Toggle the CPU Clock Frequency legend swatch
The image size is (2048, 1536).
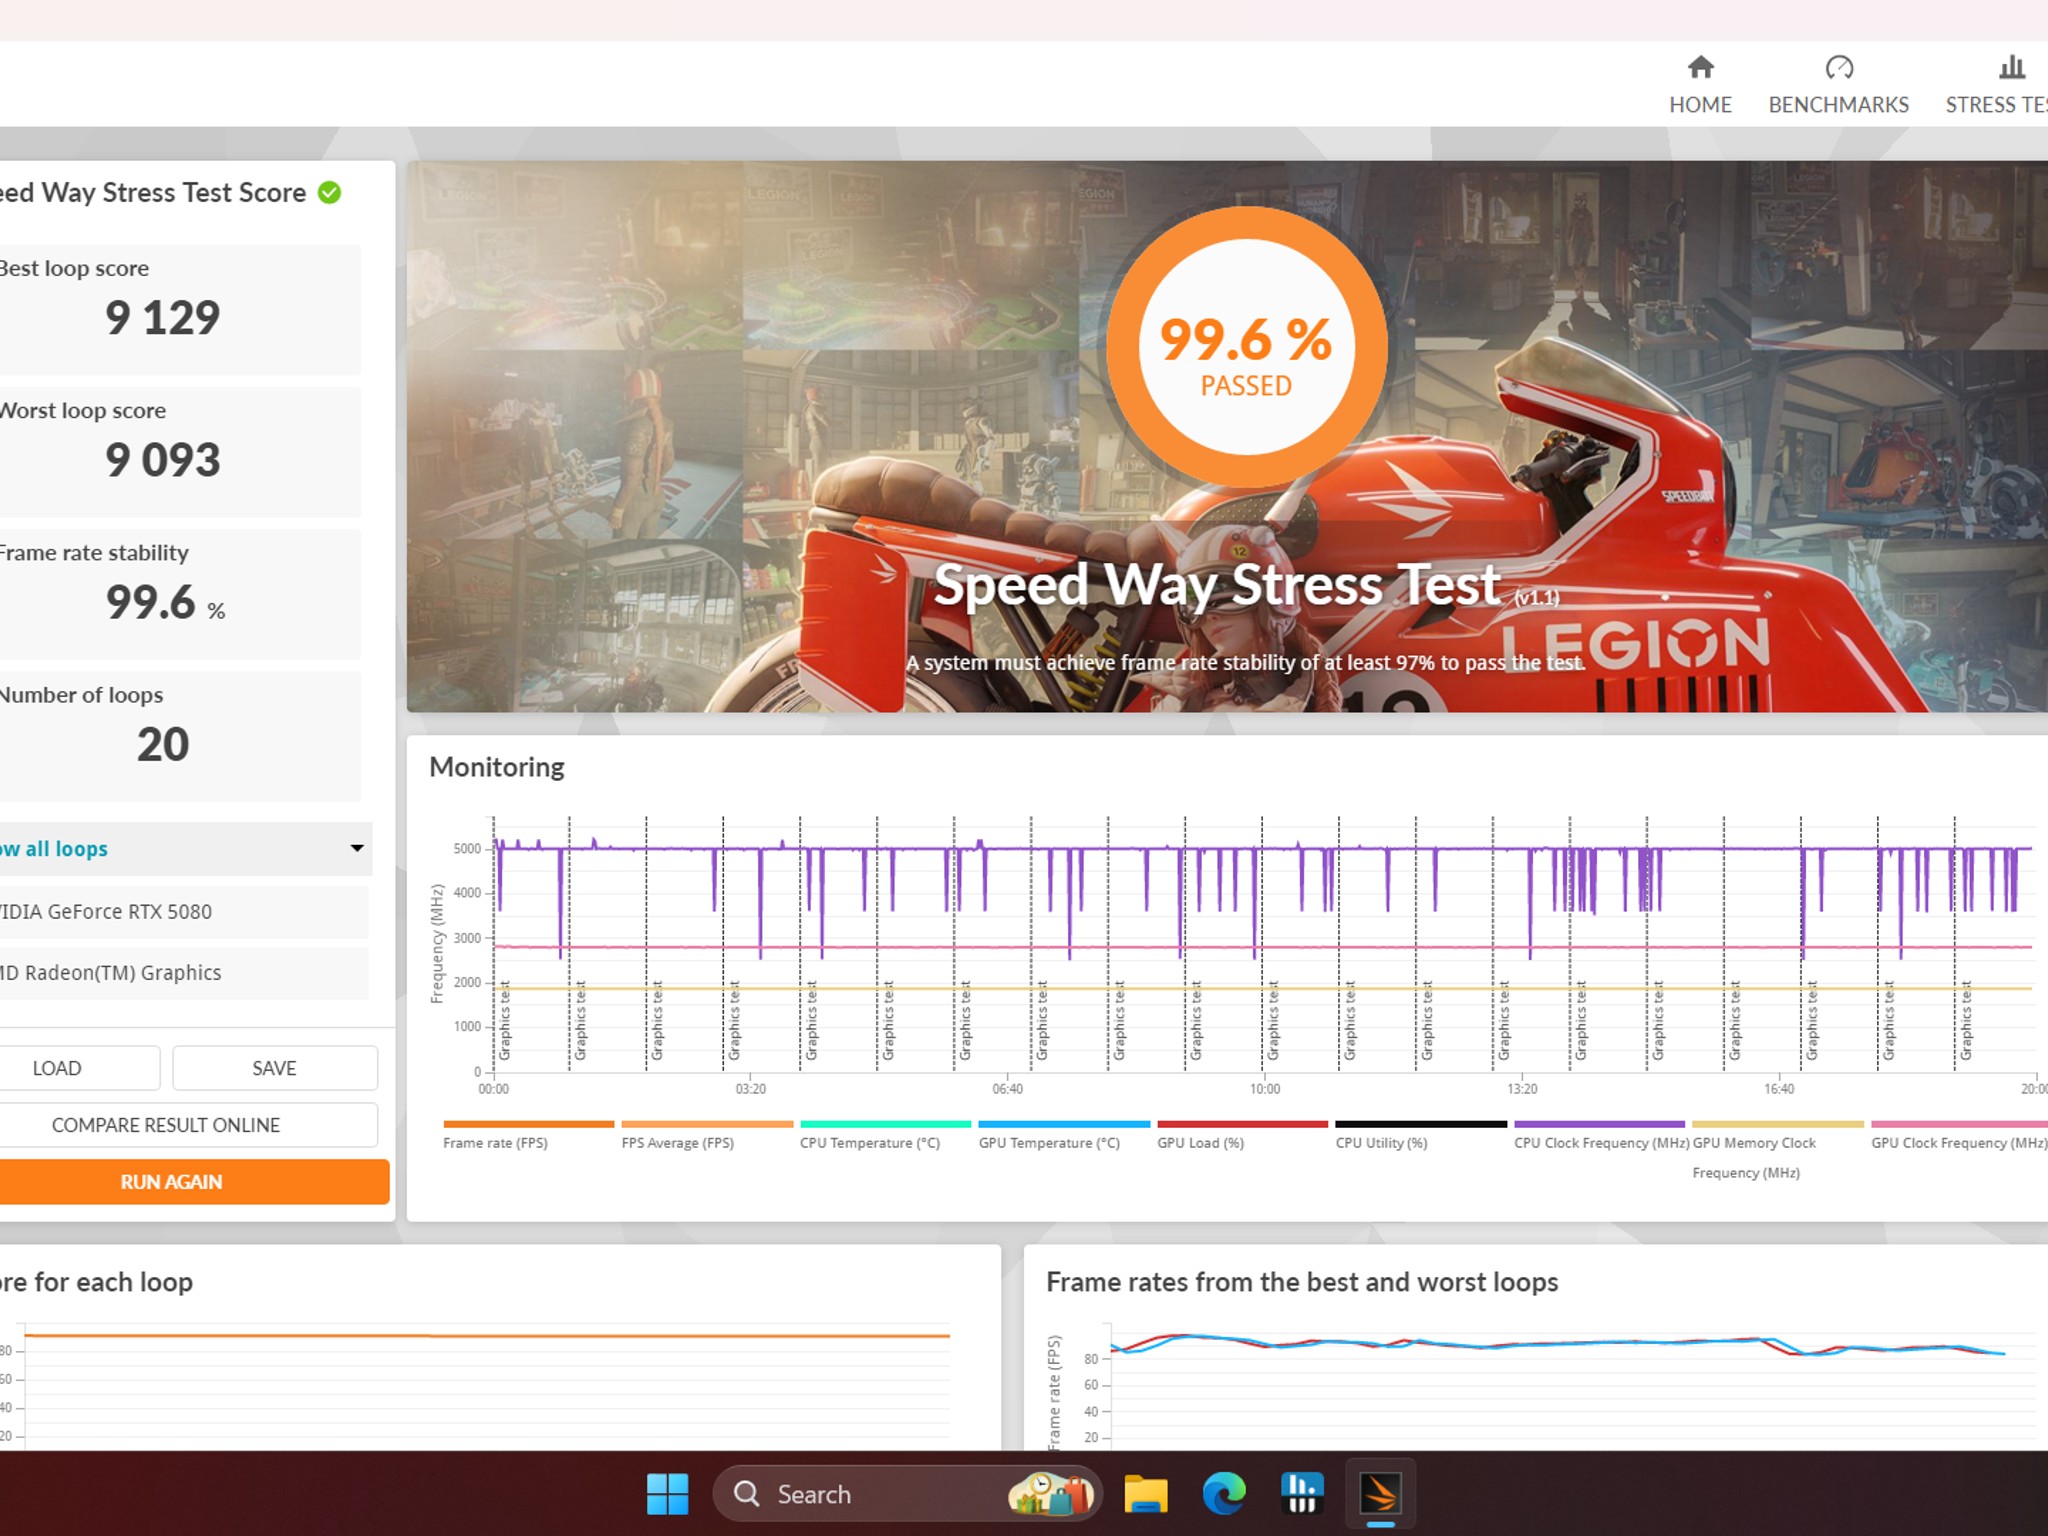(x=1599, y=1124)
